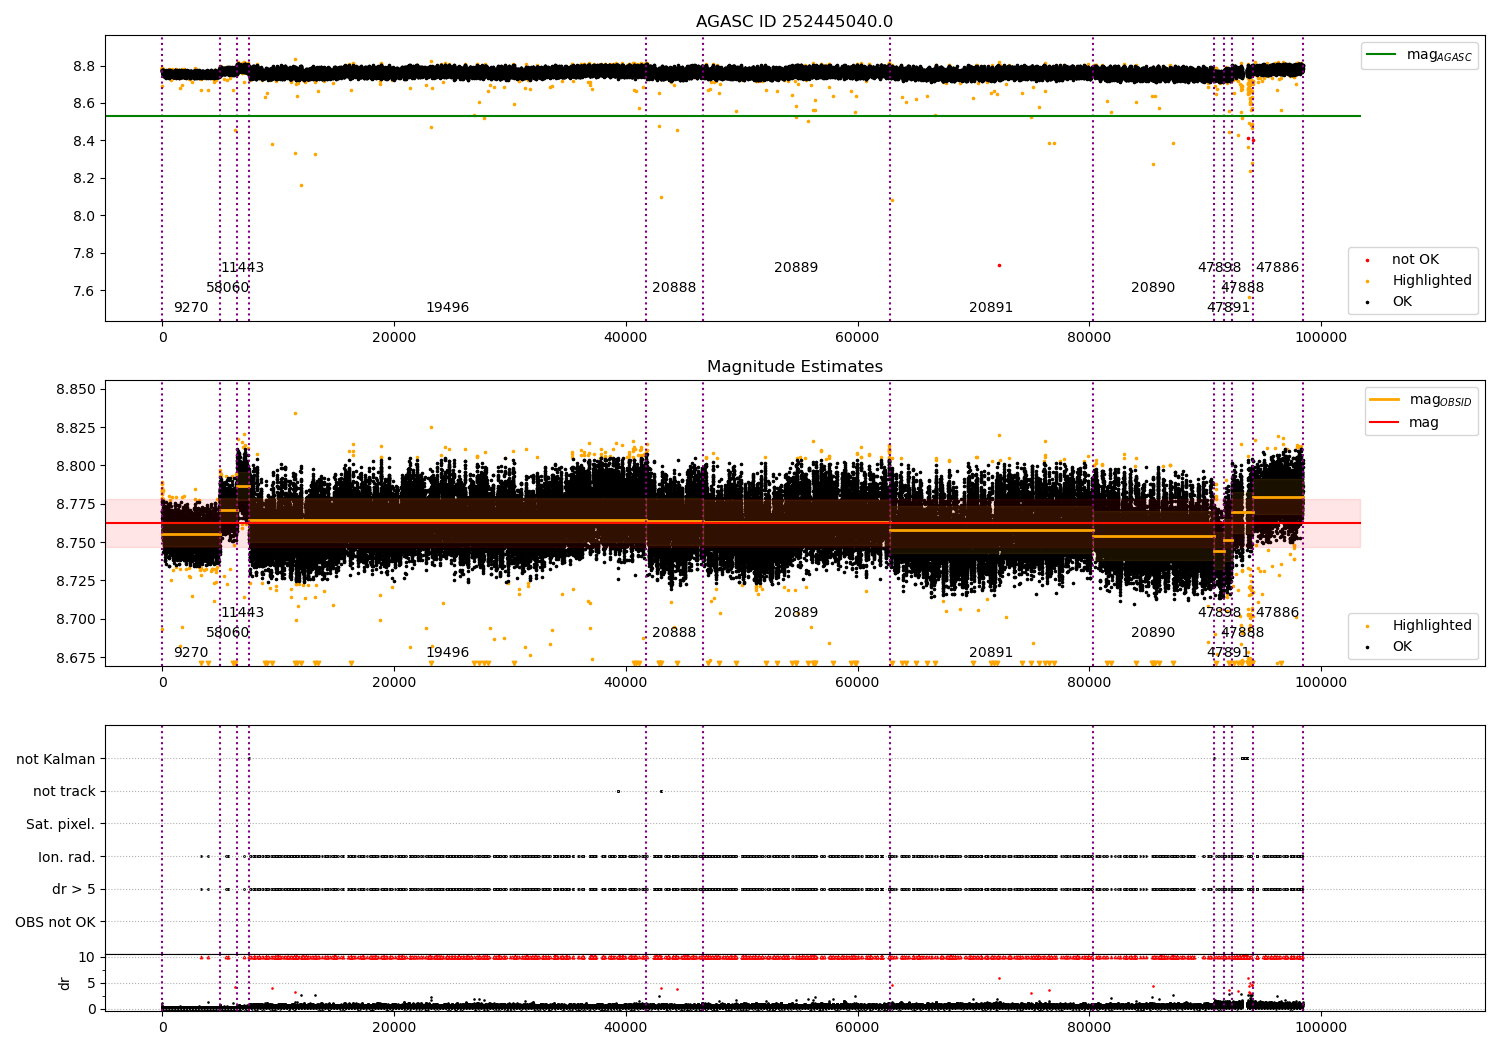Screen dimensions: 1500x1050
Task: Click OBSID label 9270 in Magnitude Estimates plot
Action: click(191, 652)
